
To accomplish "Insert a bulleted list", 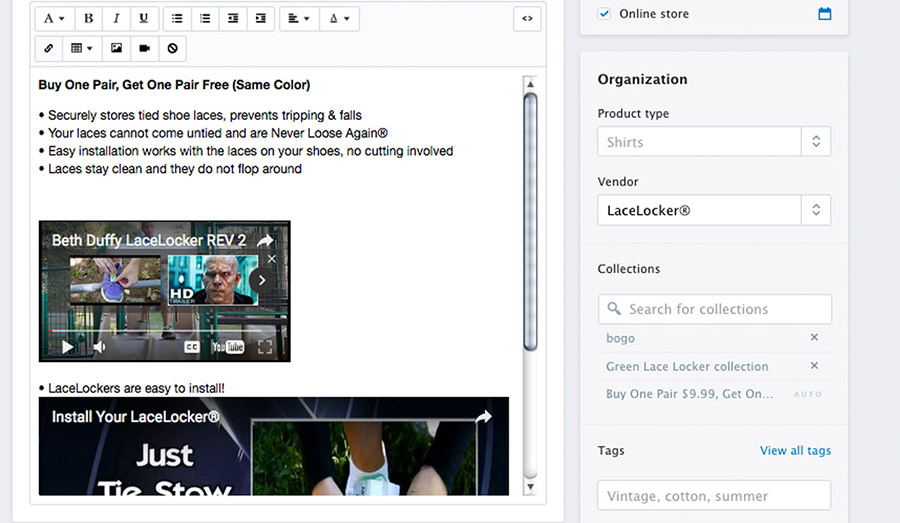I will pos(177,19).
